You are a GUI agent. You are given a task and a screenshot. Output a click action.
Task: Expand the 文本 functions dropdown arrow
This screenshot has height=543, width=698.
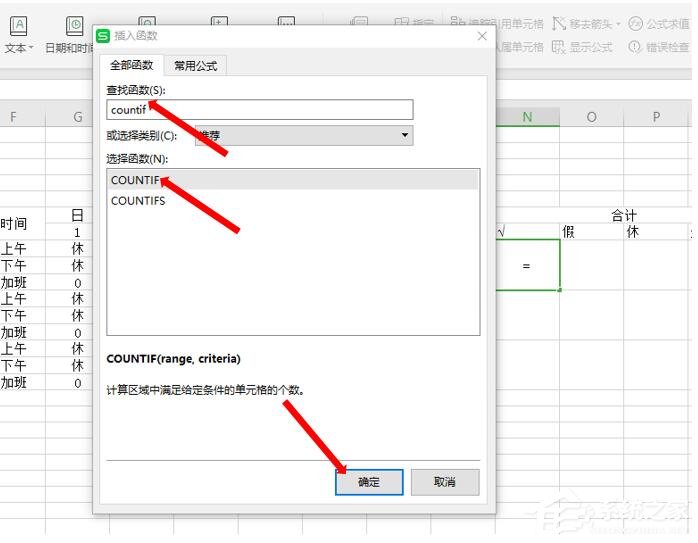point(31,48)
